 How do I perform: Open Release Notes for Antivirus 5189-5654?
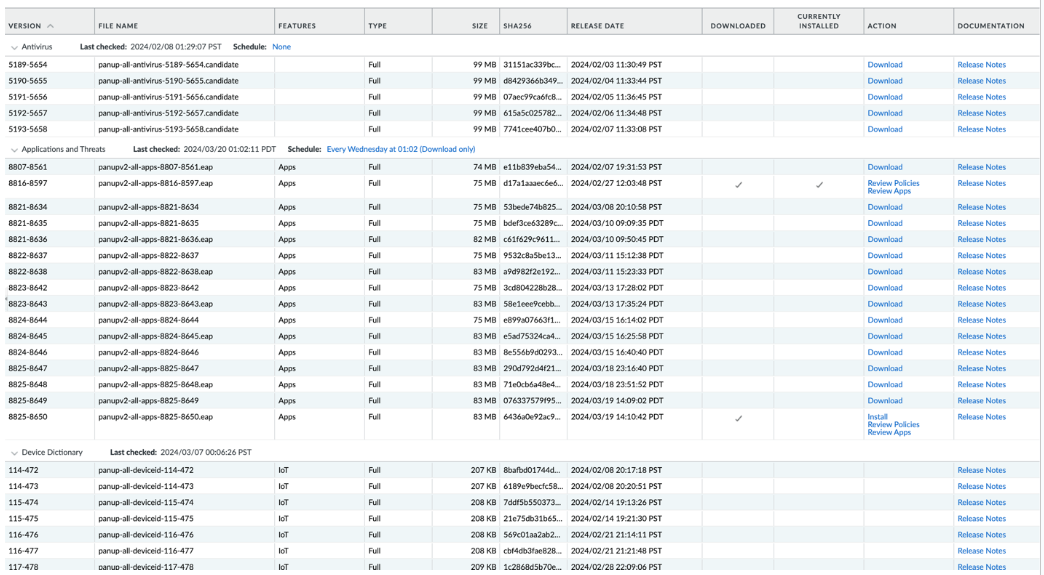[981, 65]
